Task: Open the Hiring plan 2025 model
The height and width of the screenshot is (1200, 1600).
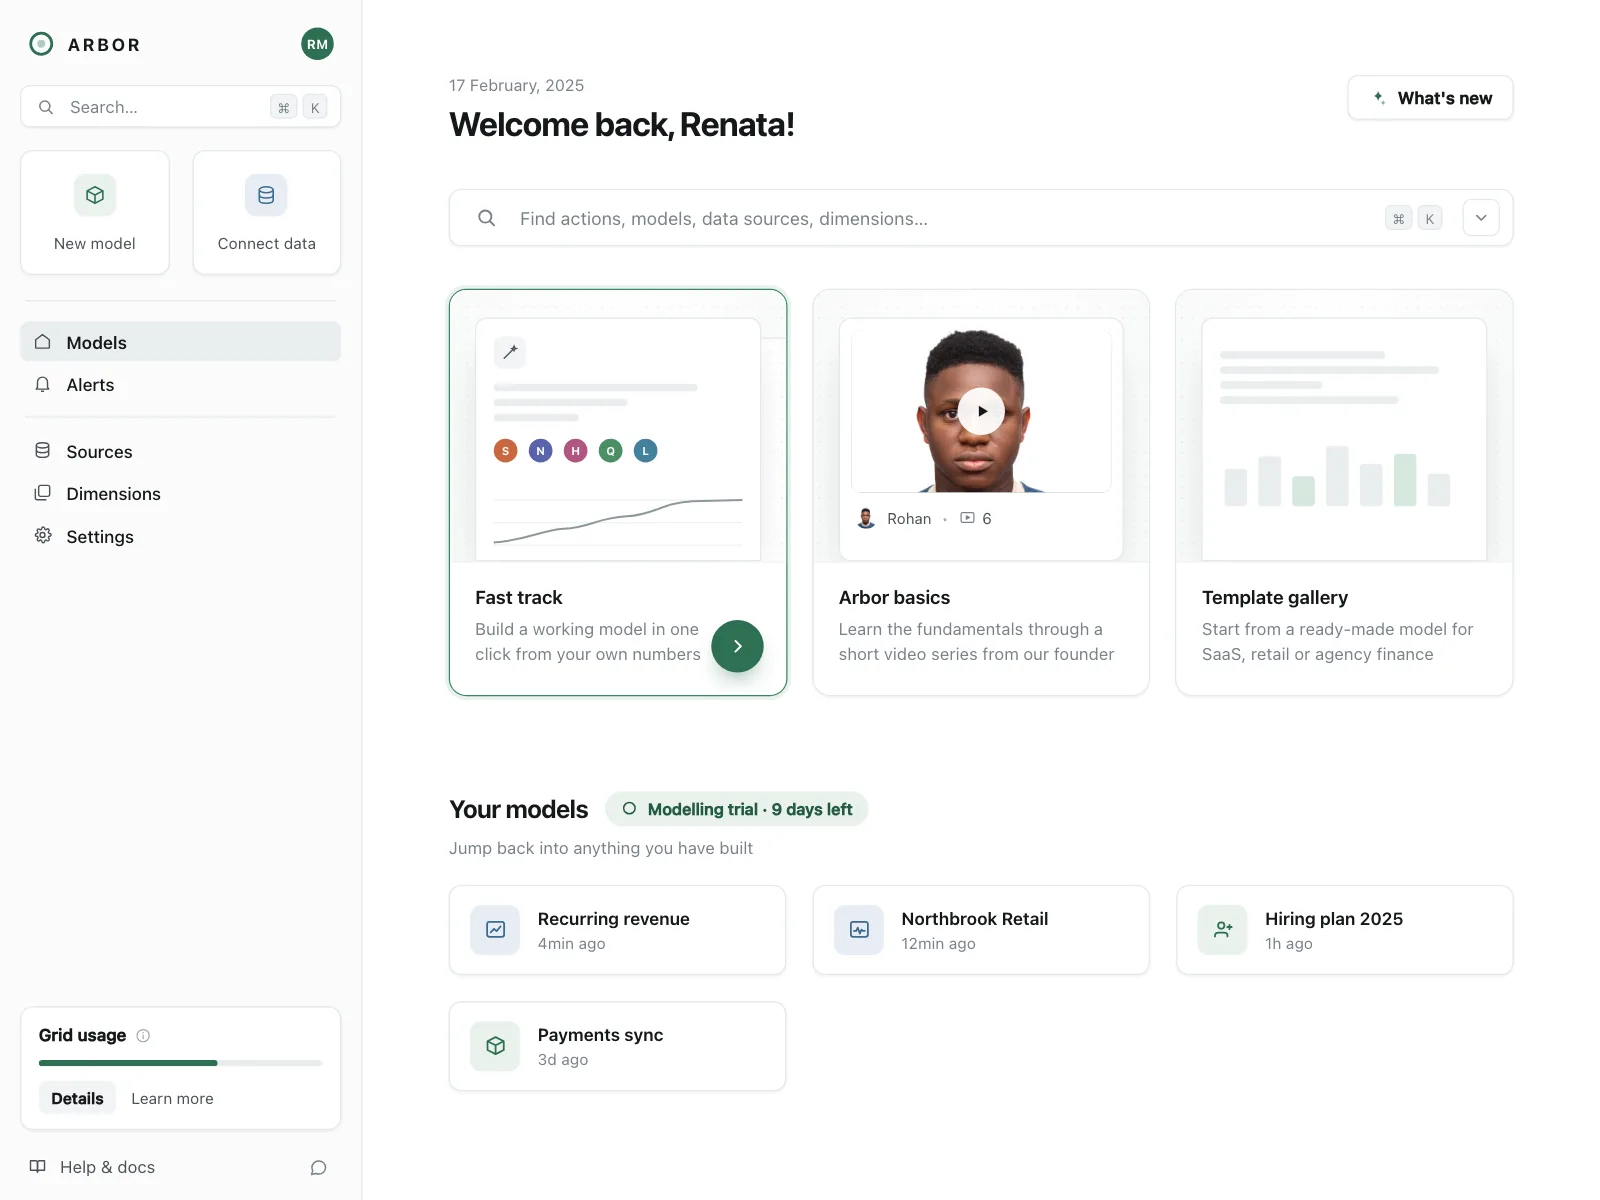Action: (1345, 930)
